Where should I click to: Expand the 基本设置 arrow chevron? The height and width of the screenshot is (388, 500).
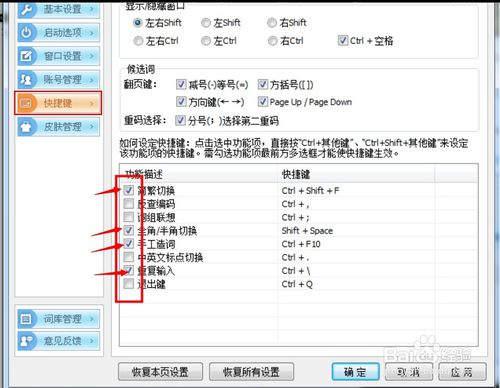tap(92, 9)
